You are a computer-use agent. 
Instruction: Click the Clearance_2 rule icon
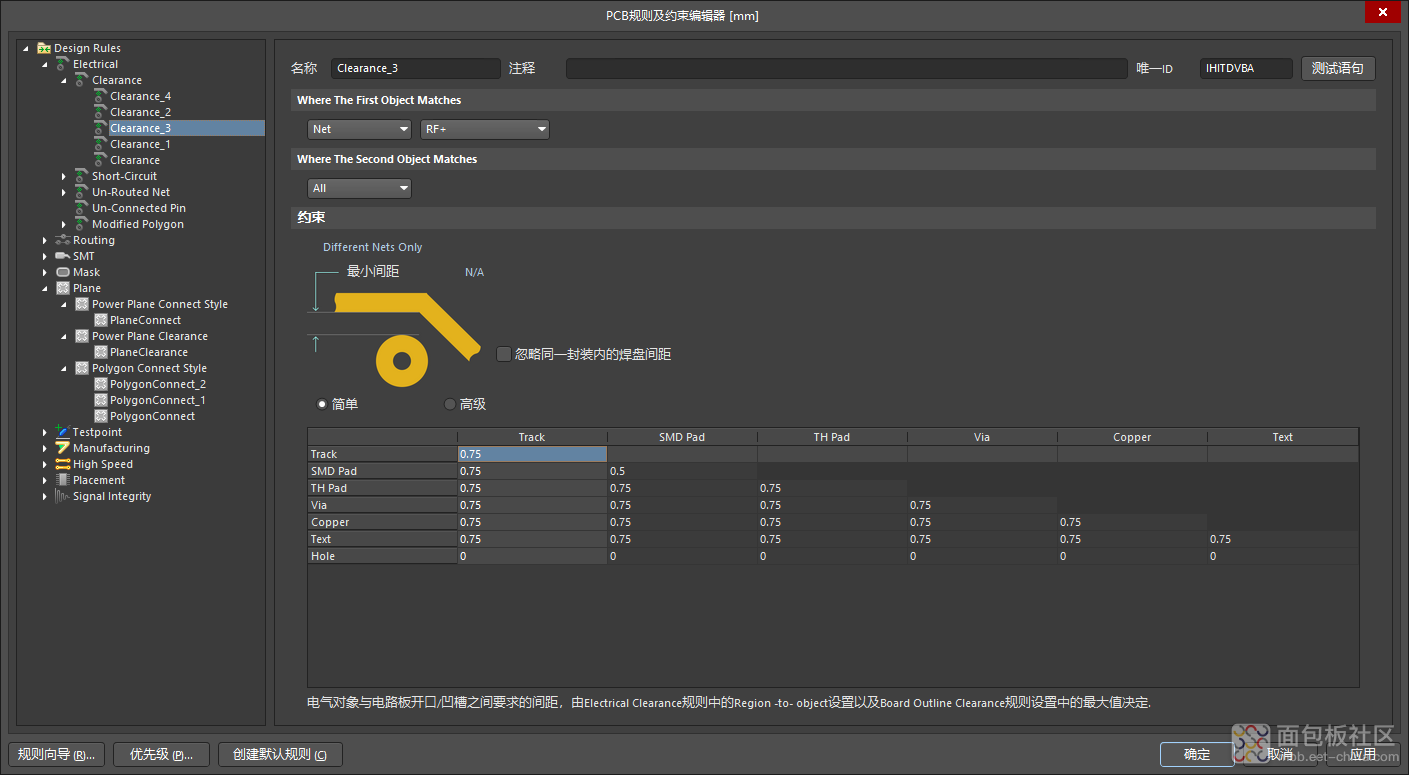tap(100, 112)
